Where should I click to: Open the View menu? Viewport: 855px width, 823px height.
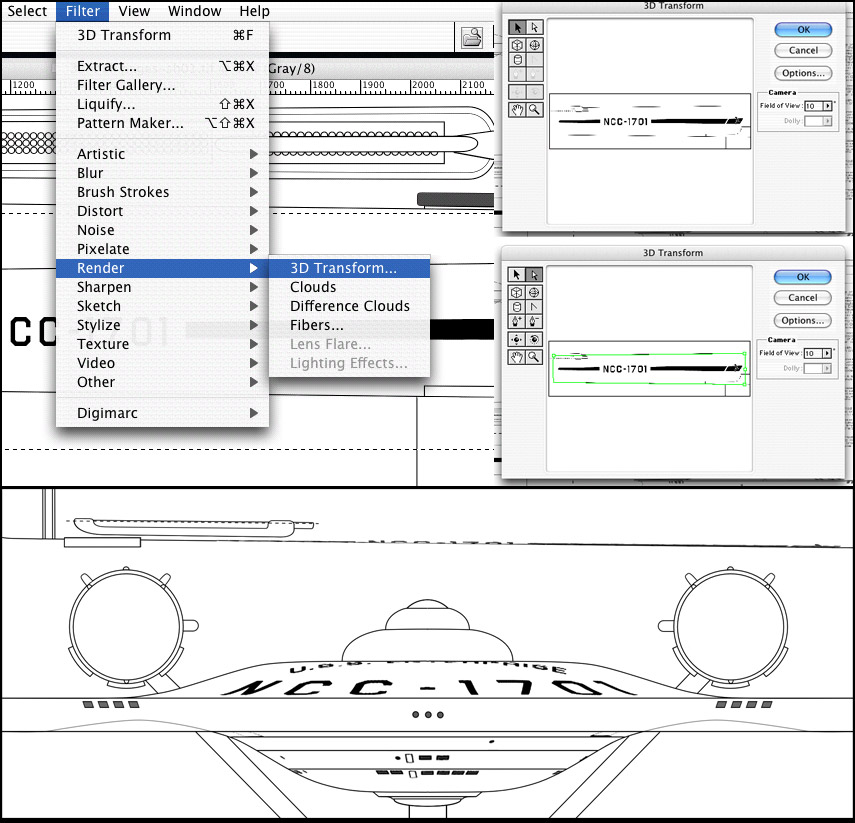pos(134,11)
